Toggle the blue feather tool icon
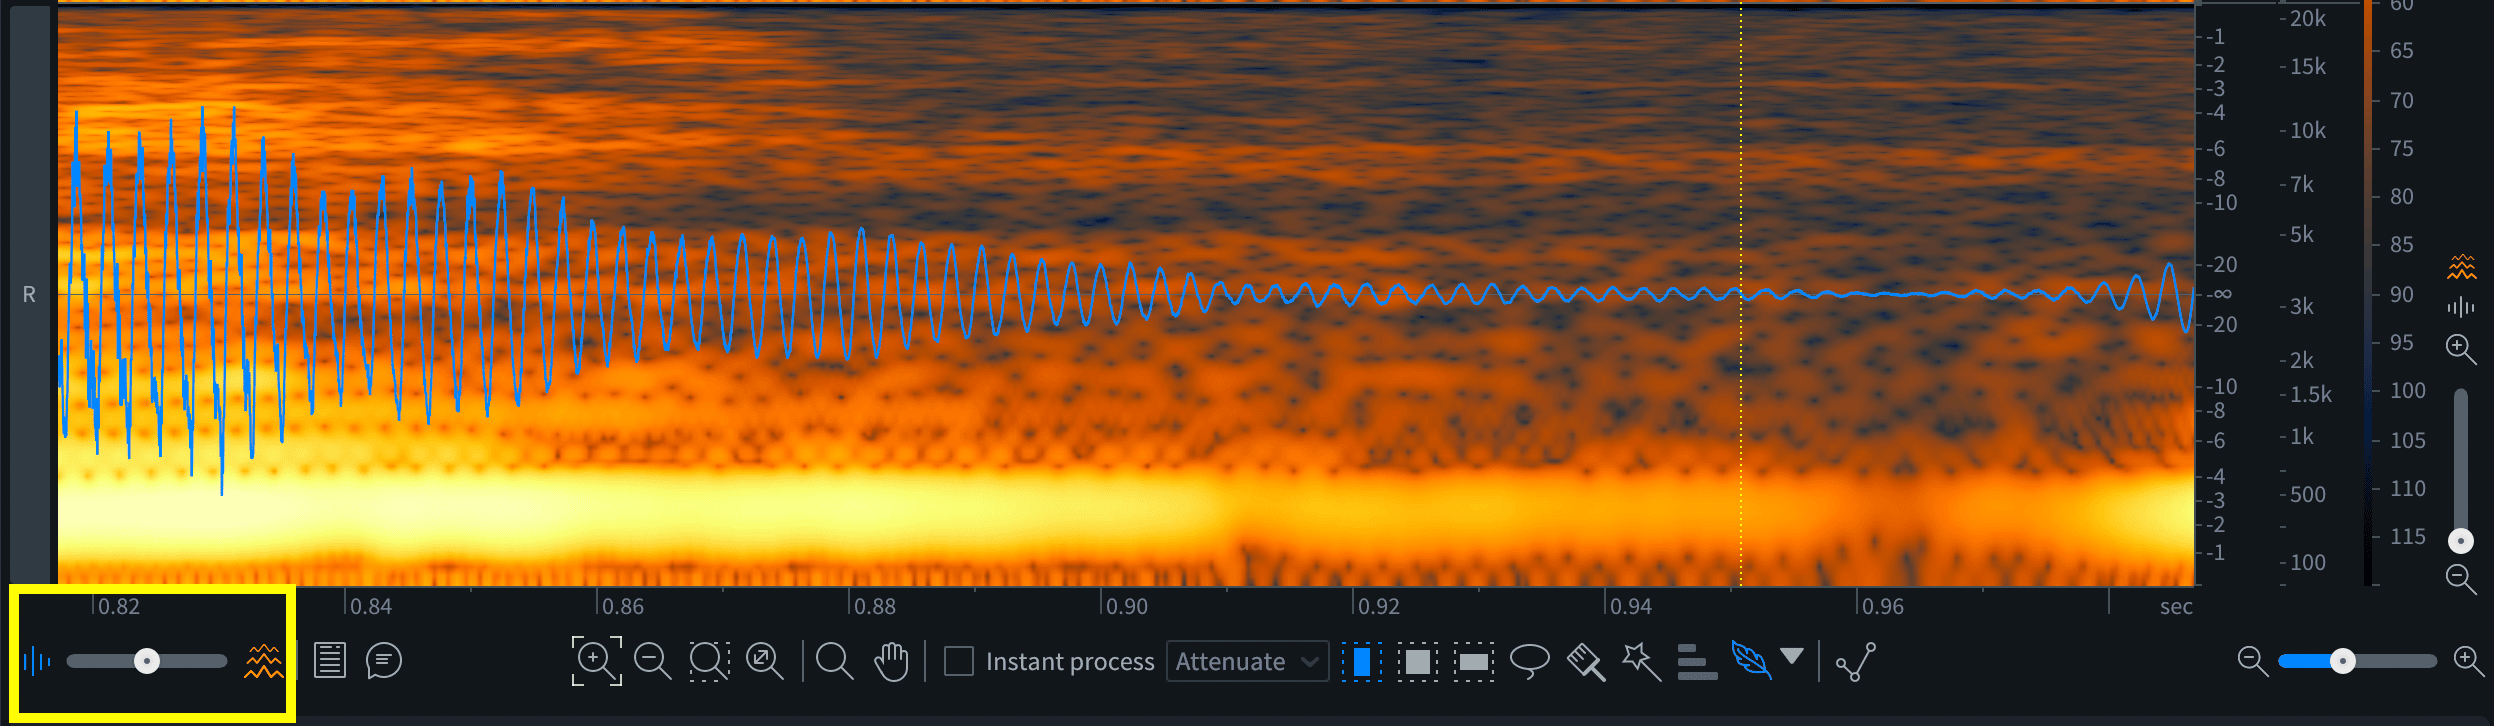Screen dimensions: 2494x726 point(1751,660)
